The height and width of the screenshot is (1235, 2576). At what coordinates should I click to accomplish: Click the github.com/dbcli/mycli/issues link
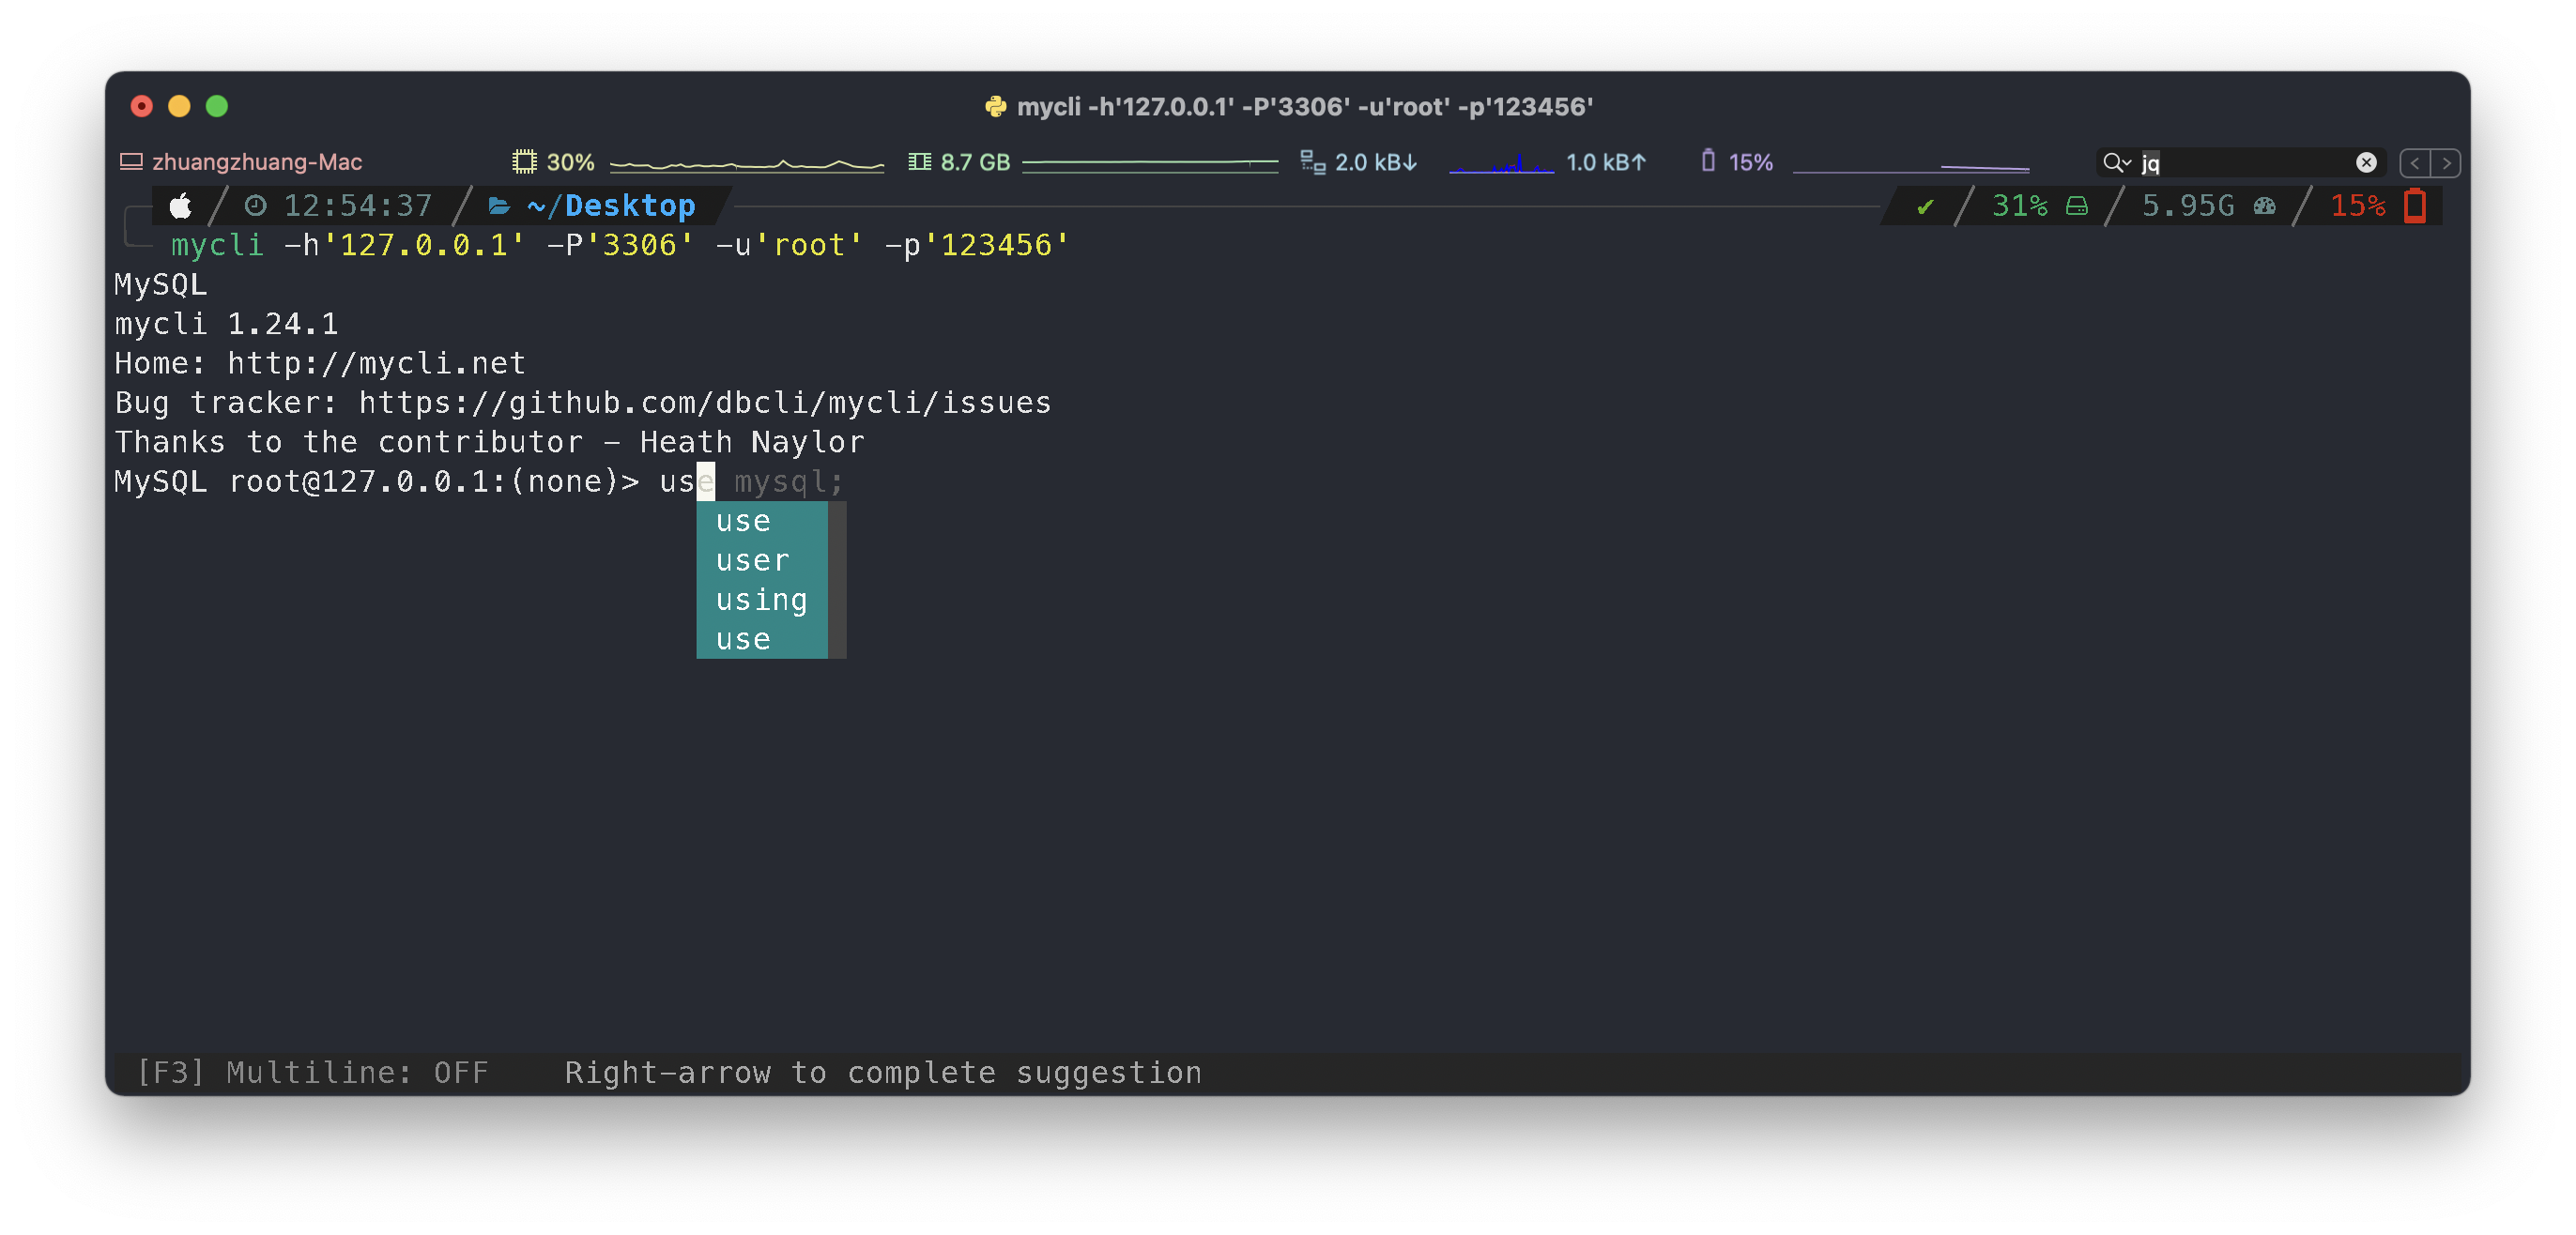(x=705, y=402)
